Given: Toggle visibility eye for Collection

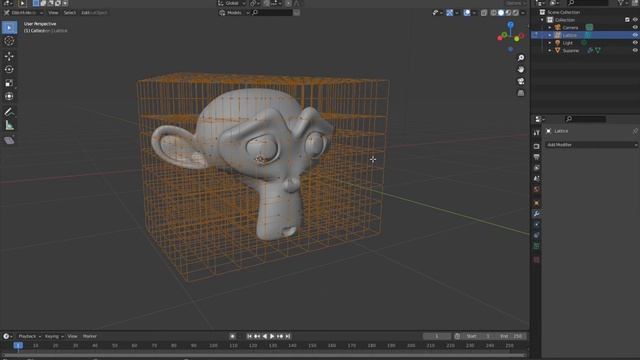Looking at the screenshot, I should click(635, 20).
